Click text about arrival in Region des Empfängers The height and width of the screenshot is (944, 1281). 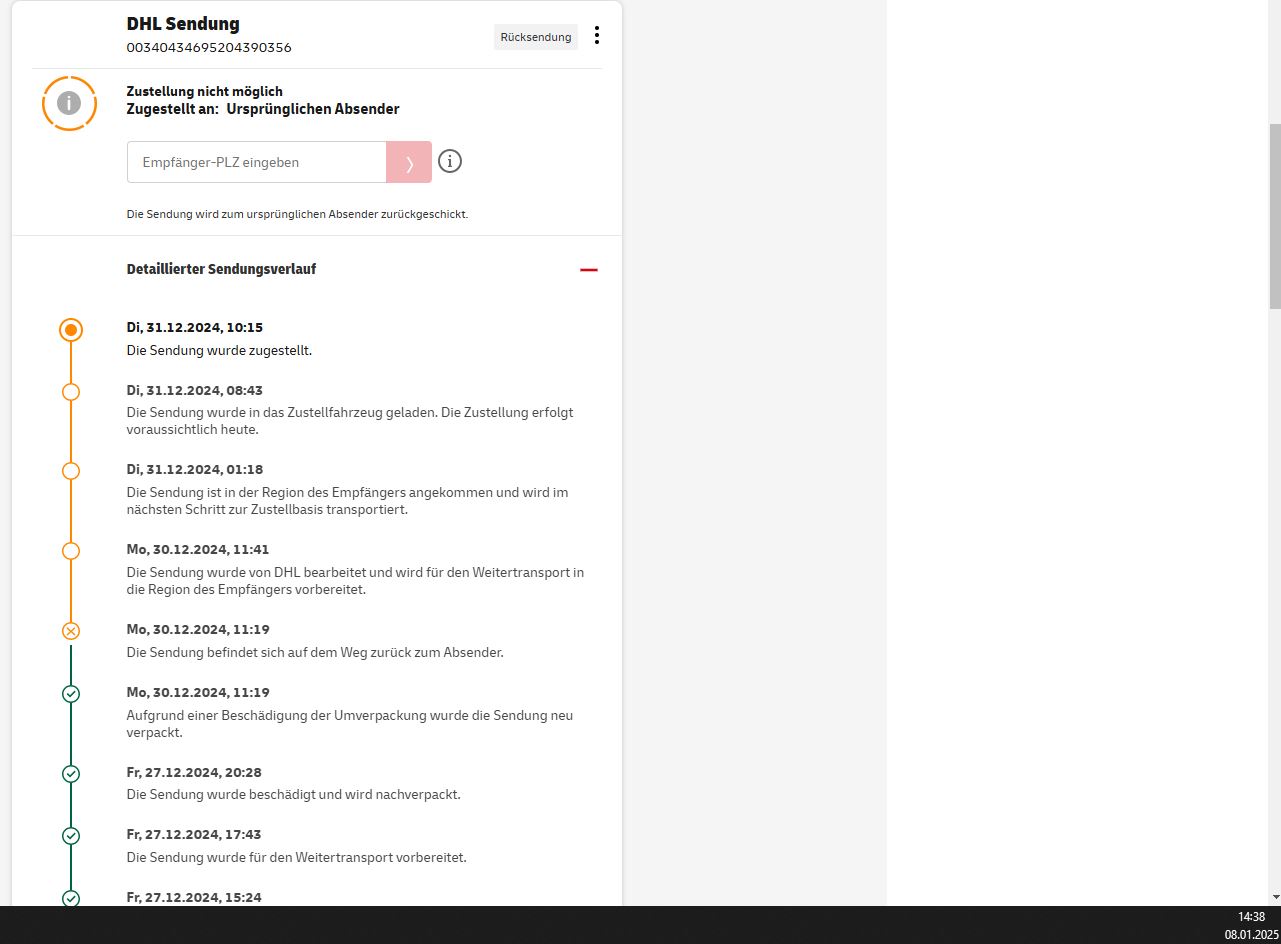point(347,501)
